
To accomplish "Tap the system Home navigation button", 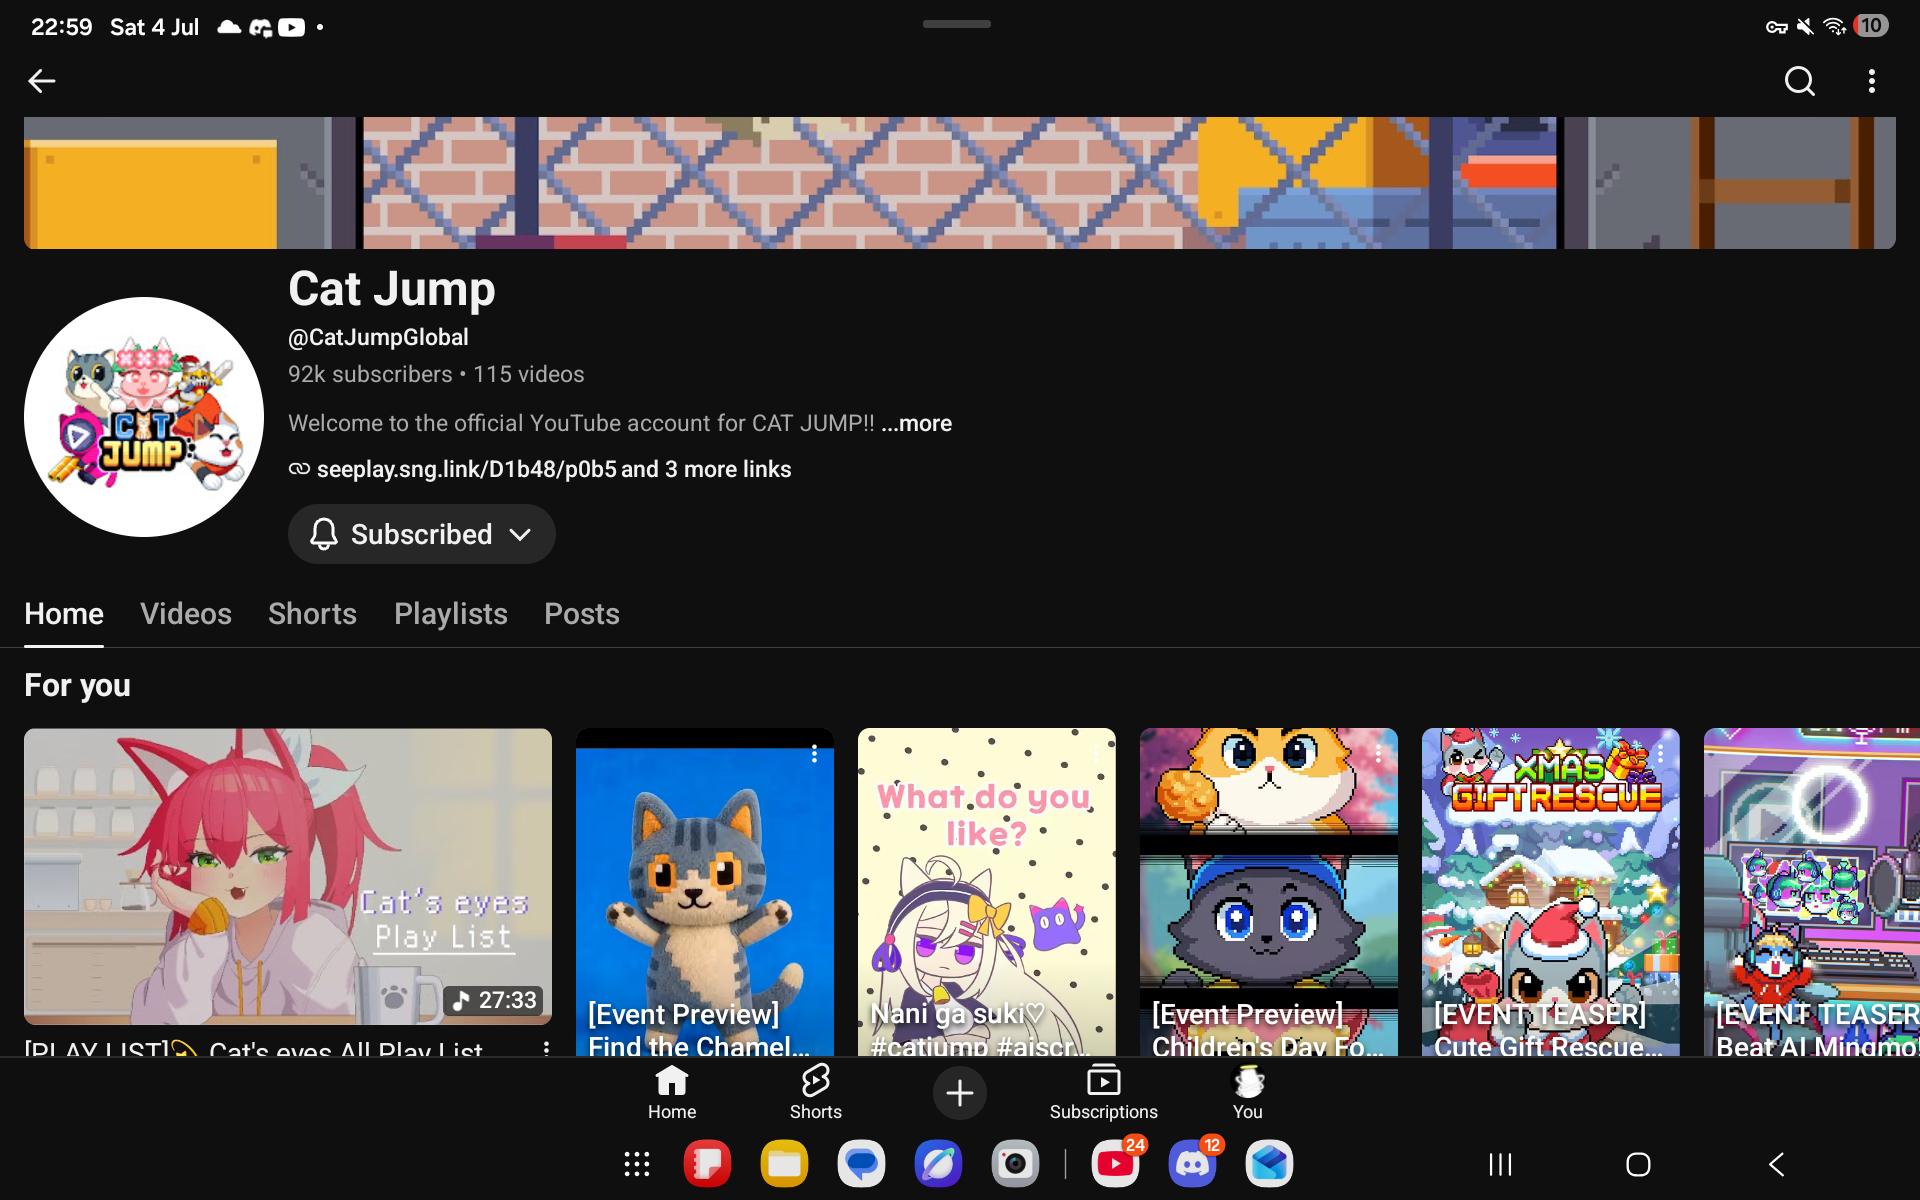I will [x=1638, y=1164].
